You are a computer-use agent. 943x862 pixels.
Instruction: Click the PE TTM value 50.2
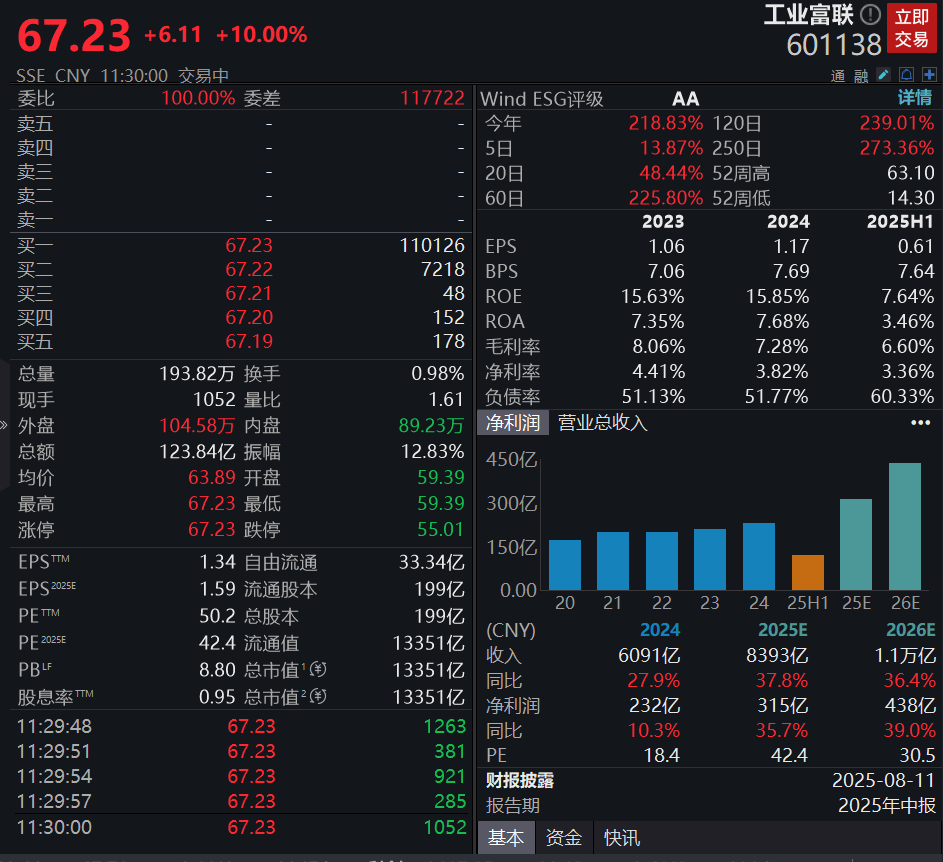[x=217, y=615]
